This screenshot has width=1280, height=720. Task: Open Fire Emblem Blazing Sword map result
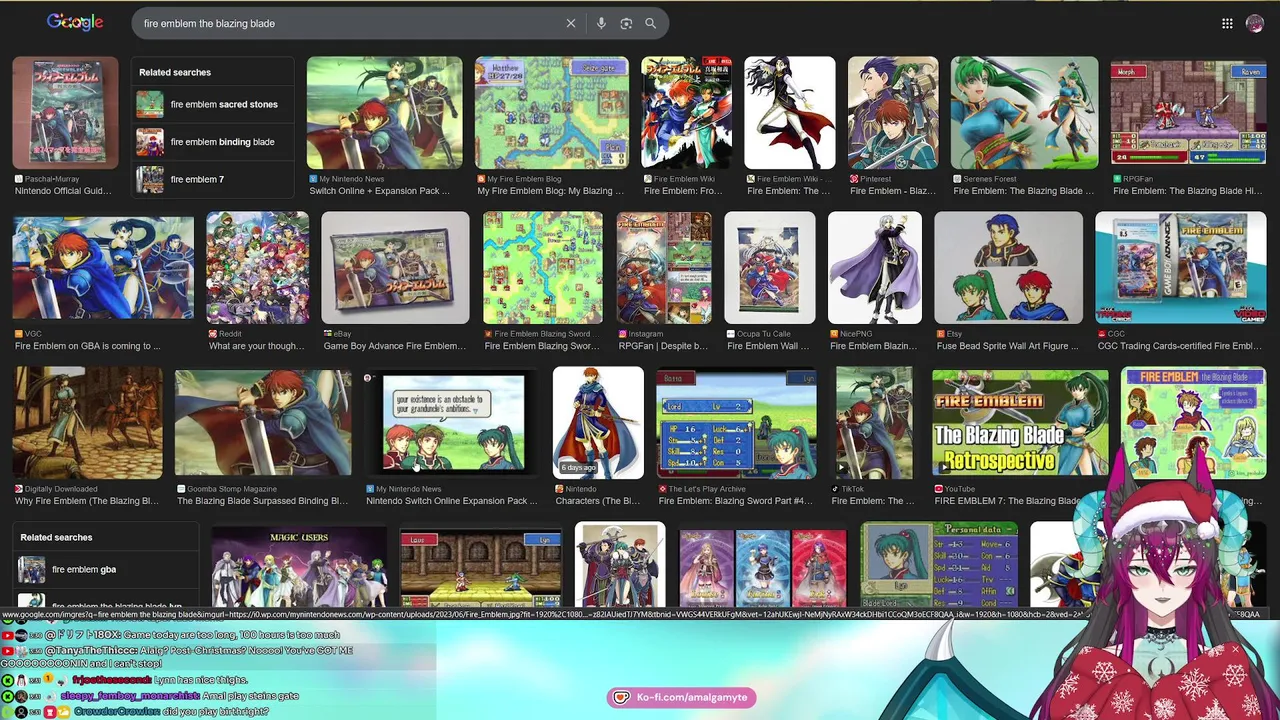543,268
